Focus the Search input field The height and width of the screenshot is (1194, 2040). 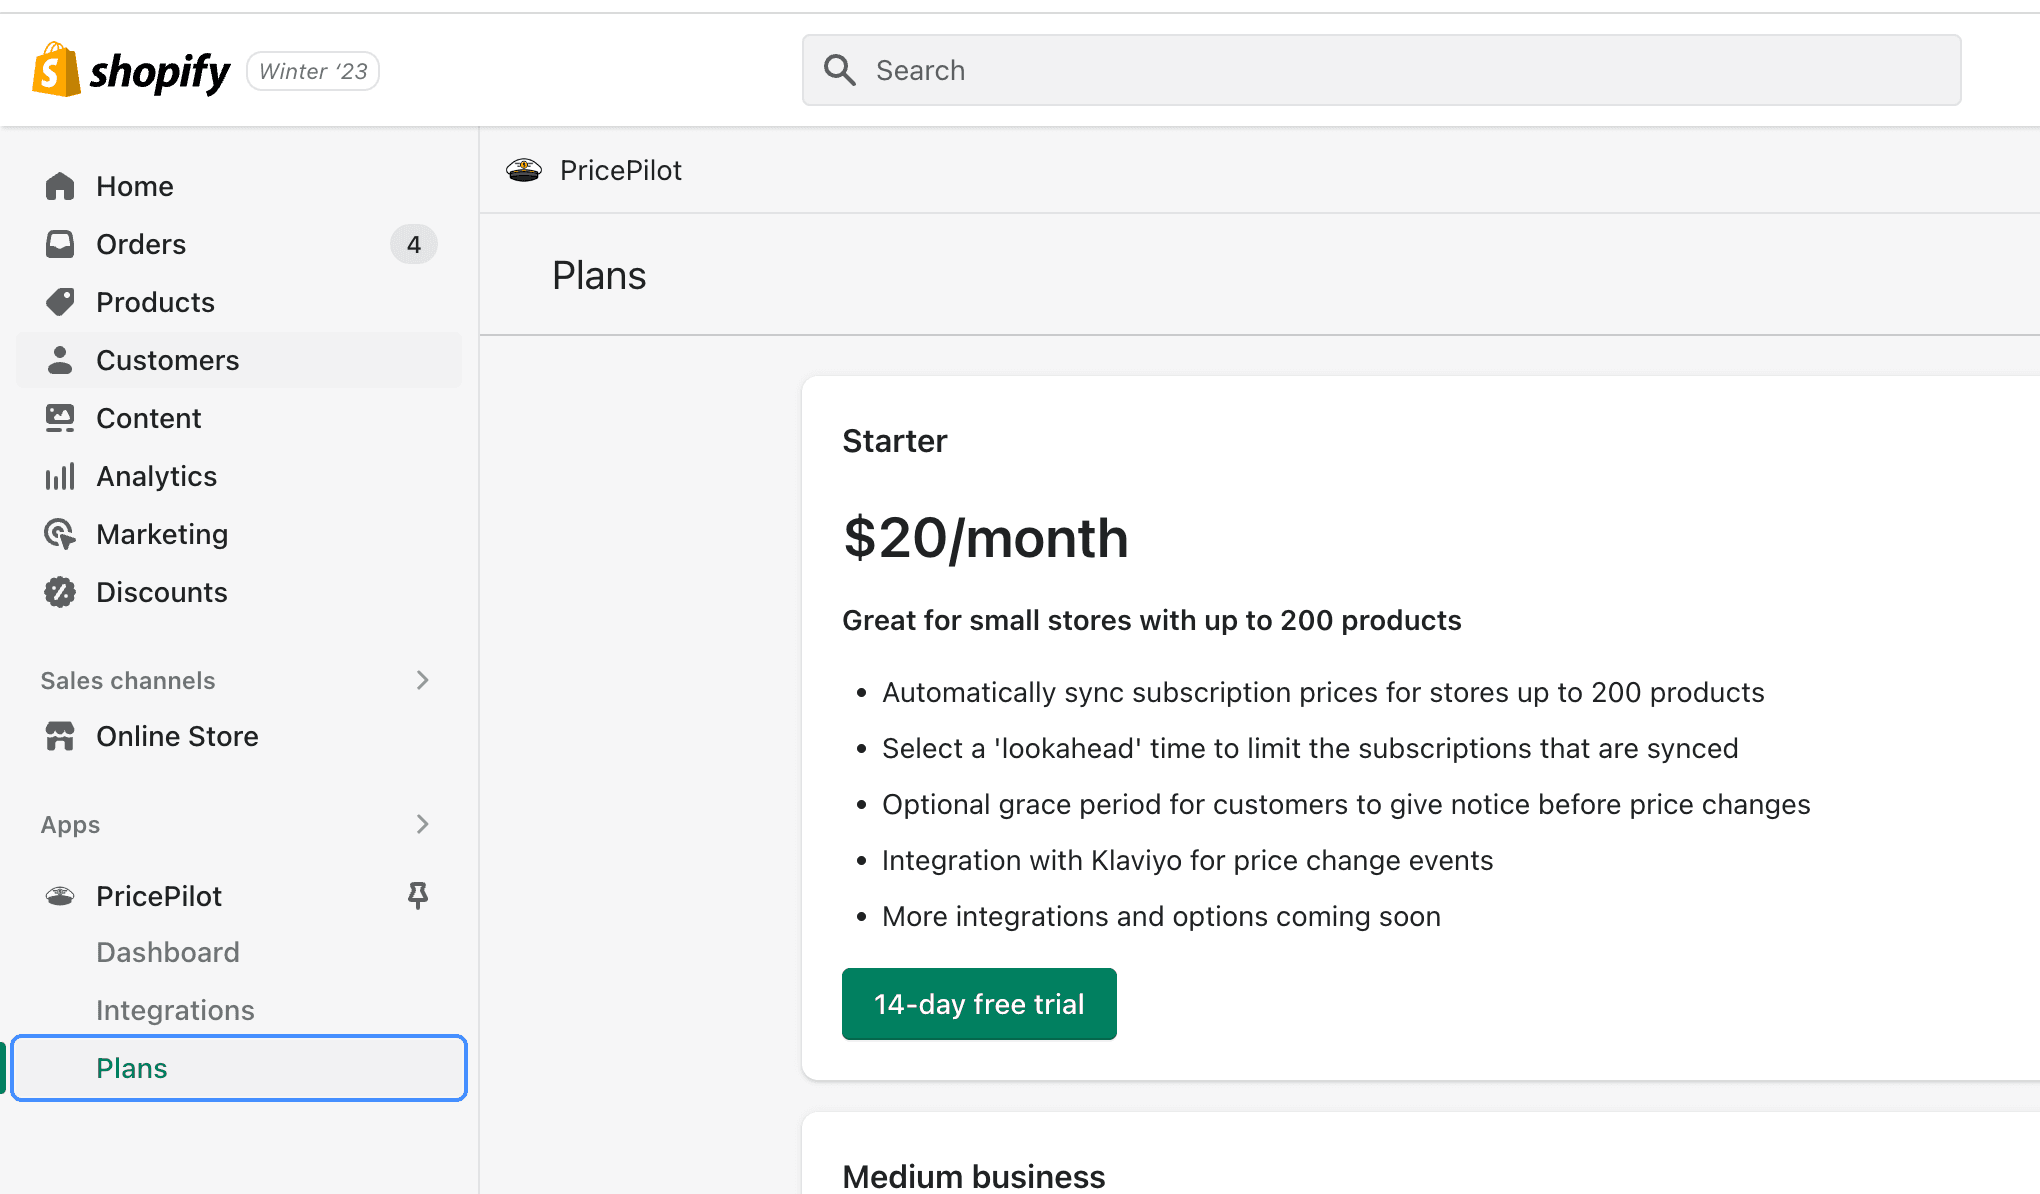point(1400,70)
